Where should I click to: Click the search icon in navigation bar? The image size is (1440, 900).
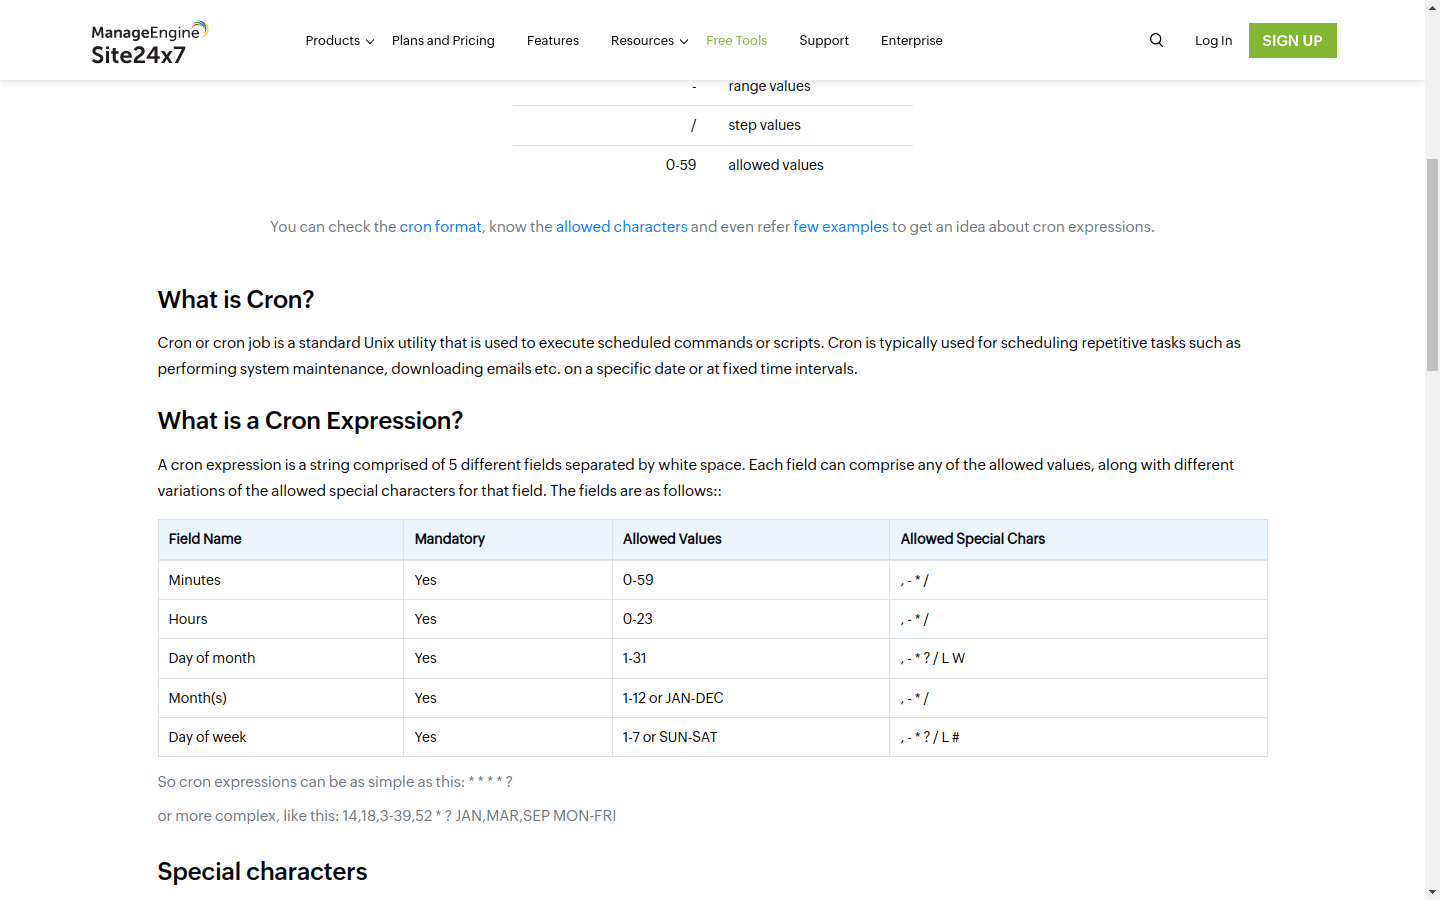pos(1156,40)
